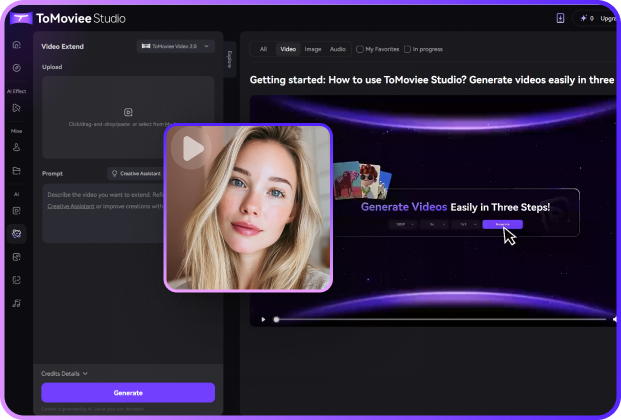Click the Getting started tutorial title

tap(432, 80)
